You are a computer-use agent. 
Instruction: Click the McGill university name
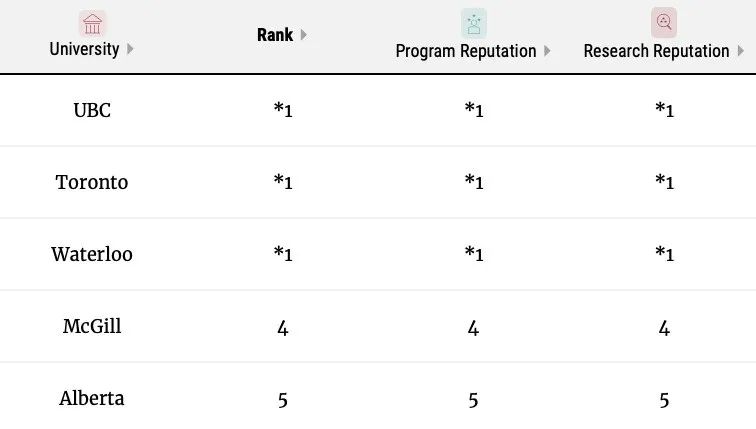[92, 326]
